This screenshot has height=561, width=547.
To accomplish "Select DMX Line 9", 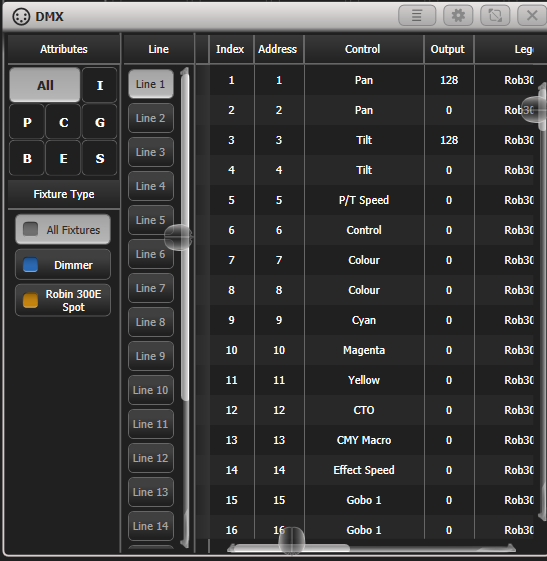I will 151,356.
